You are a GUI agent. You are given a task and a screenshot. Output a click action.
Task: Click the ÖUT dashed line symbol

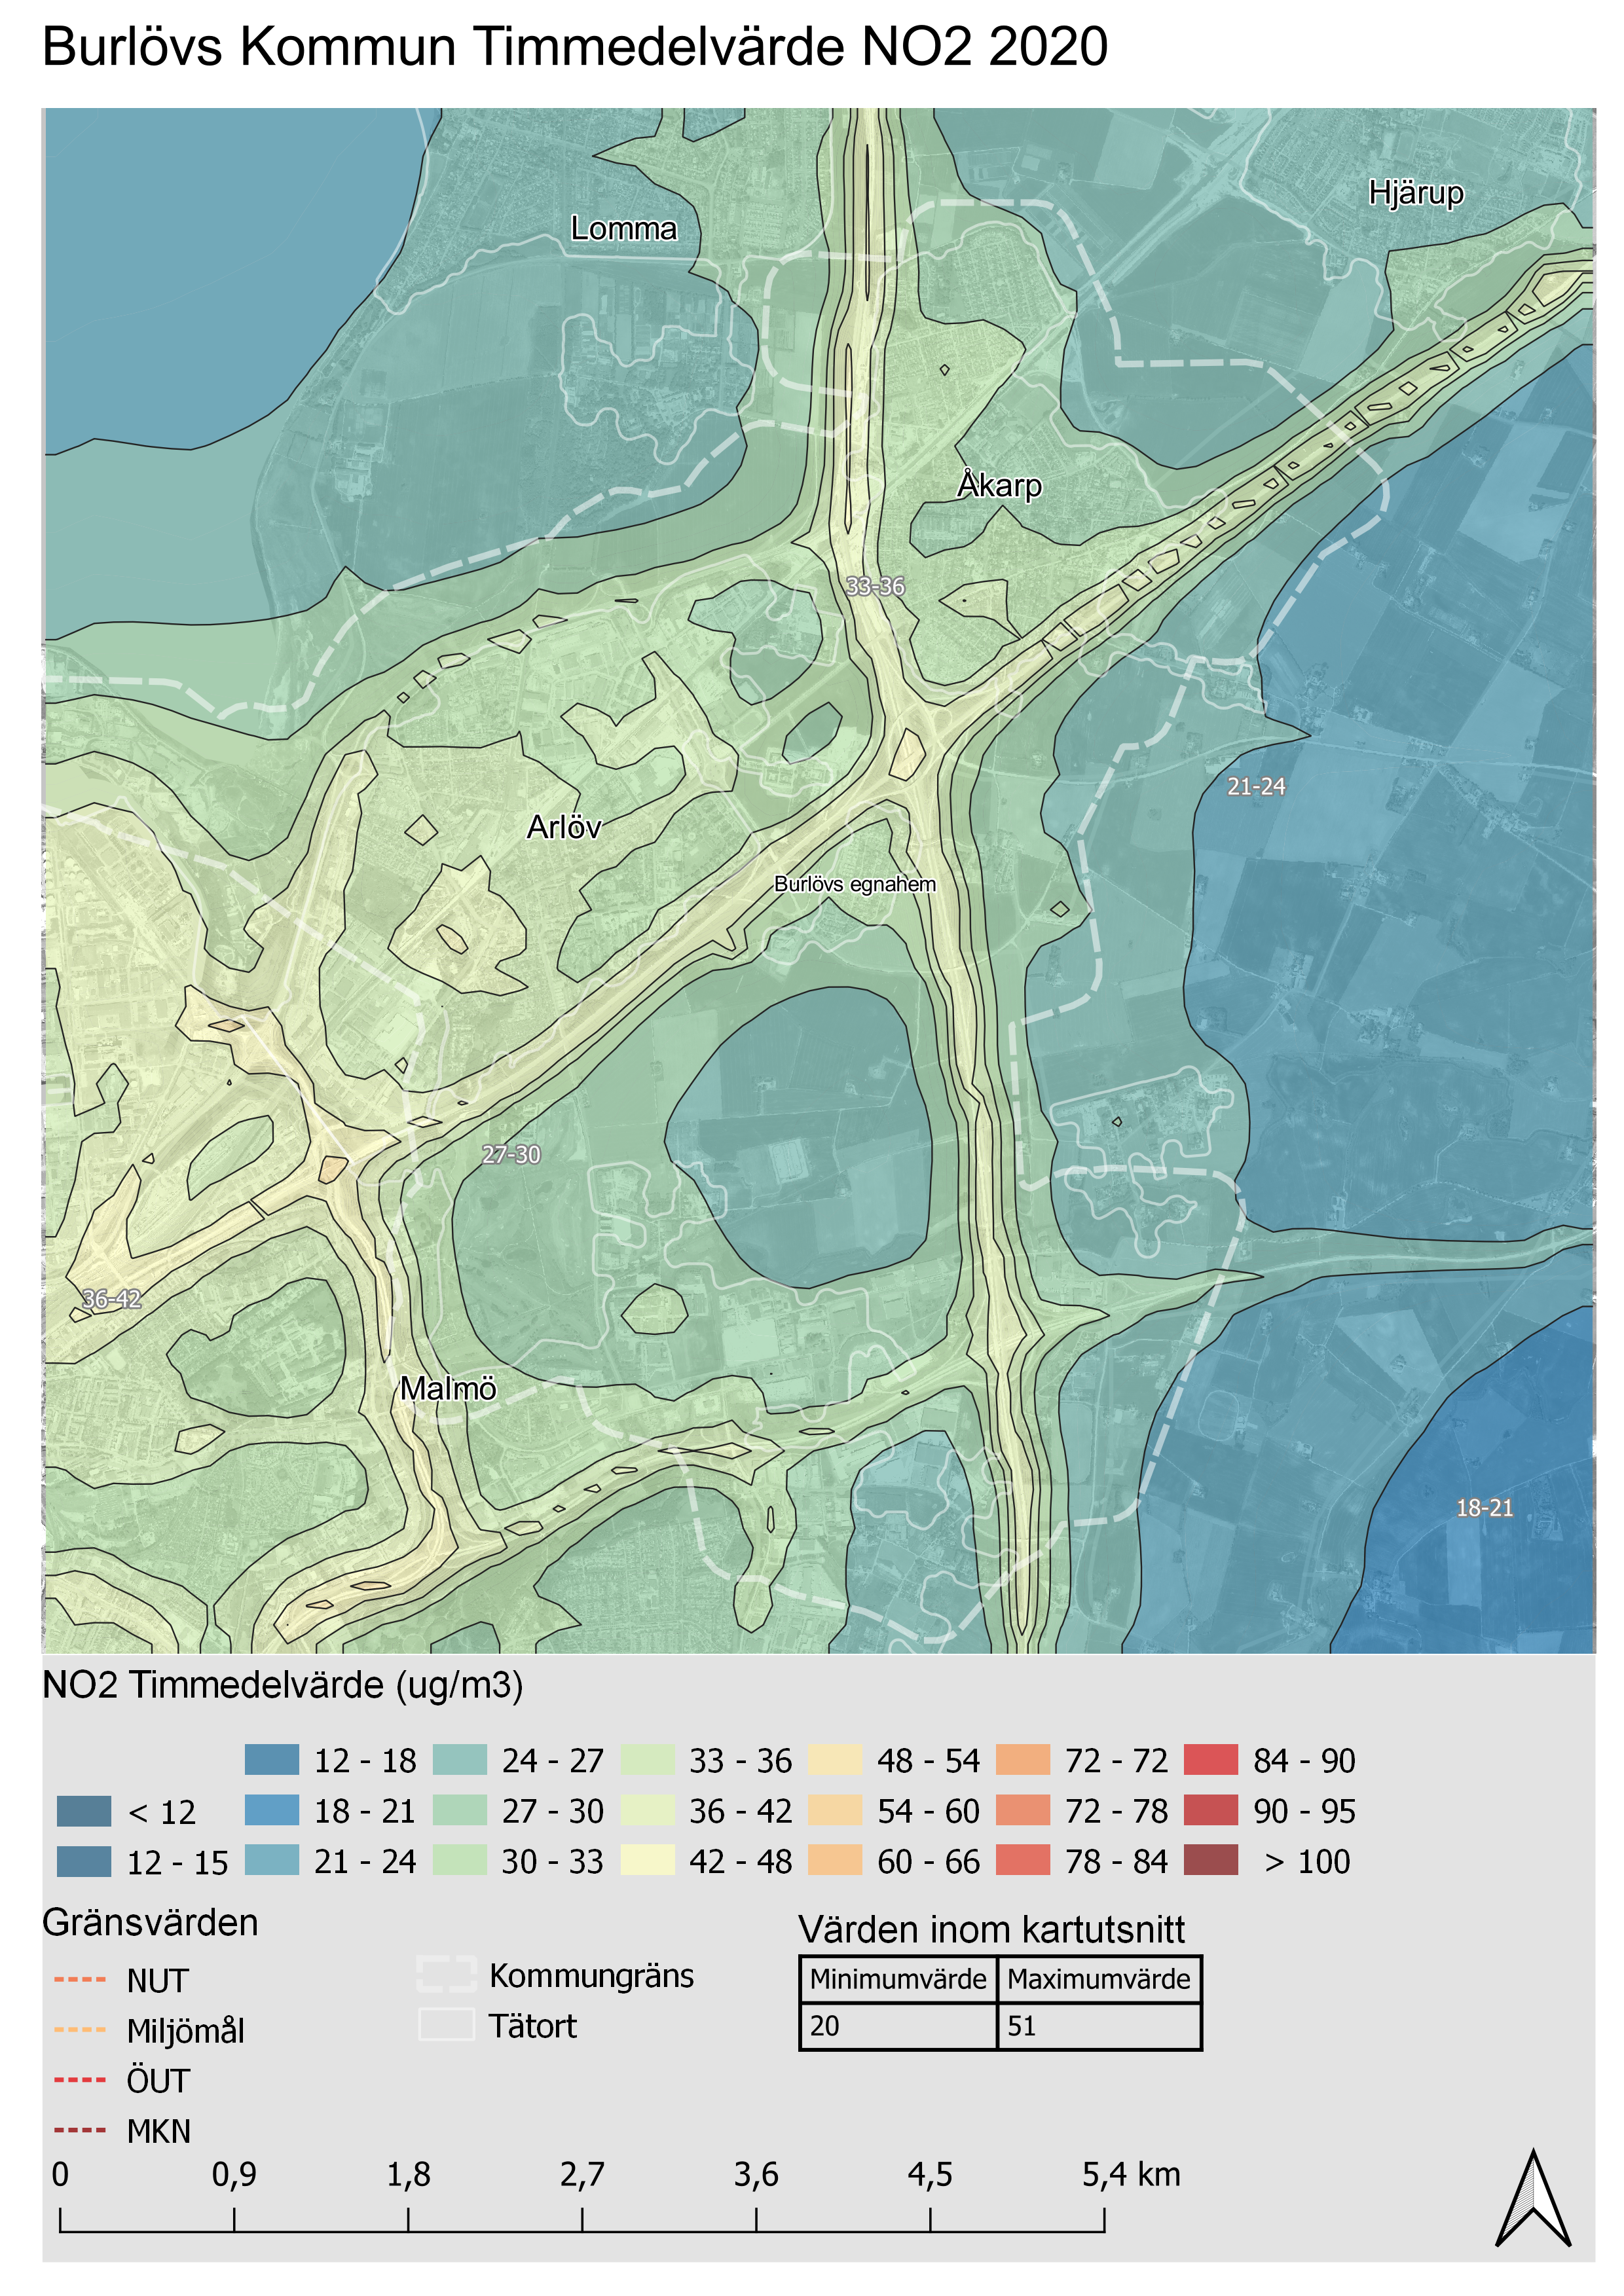point(79,2079)
